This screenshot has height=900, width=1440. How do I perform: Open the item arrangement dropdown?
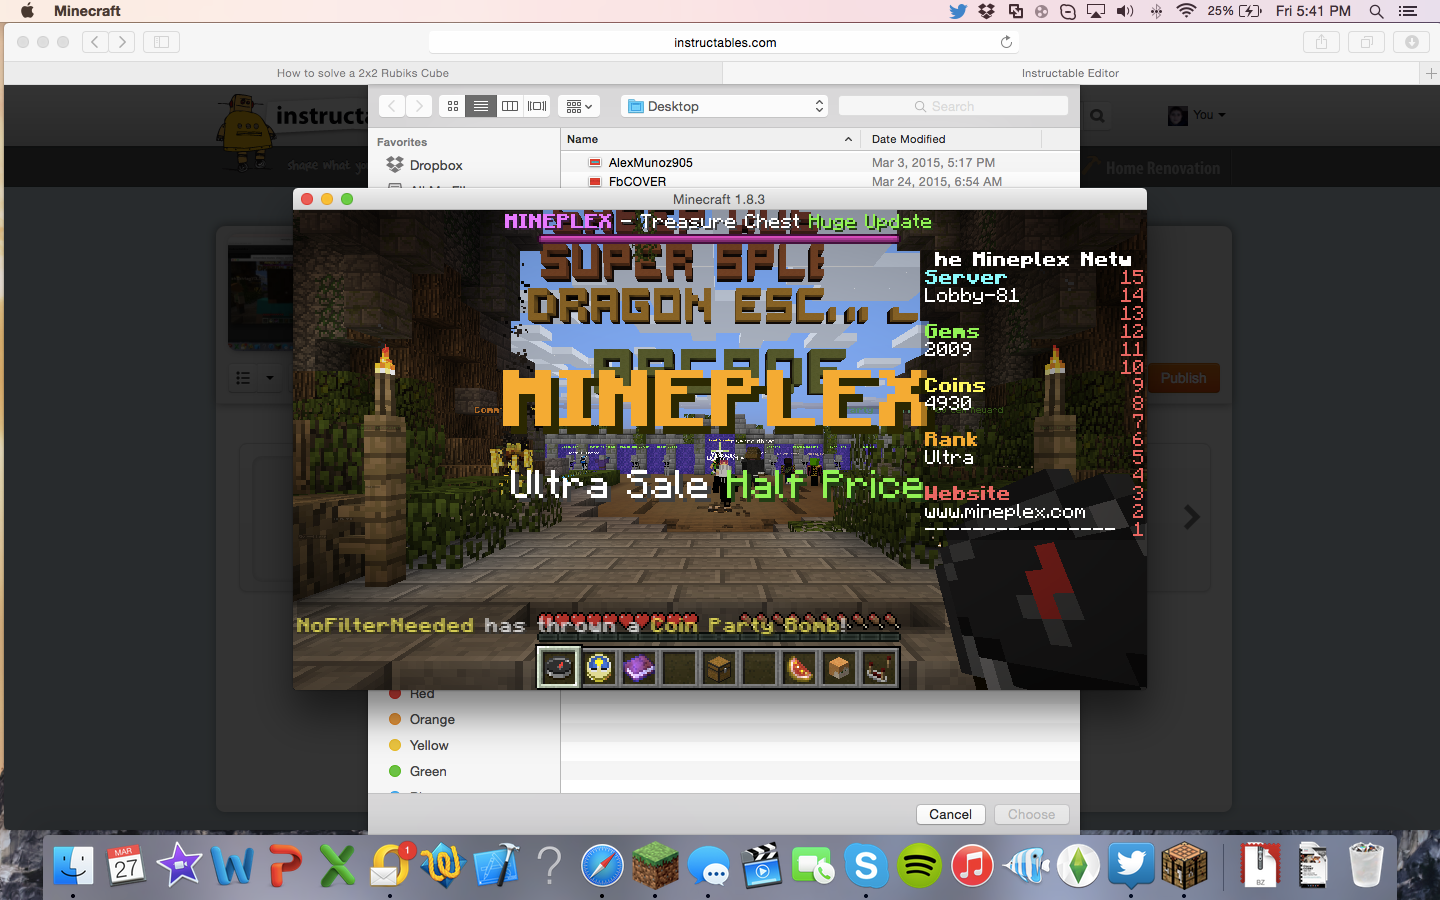[578, 105]
